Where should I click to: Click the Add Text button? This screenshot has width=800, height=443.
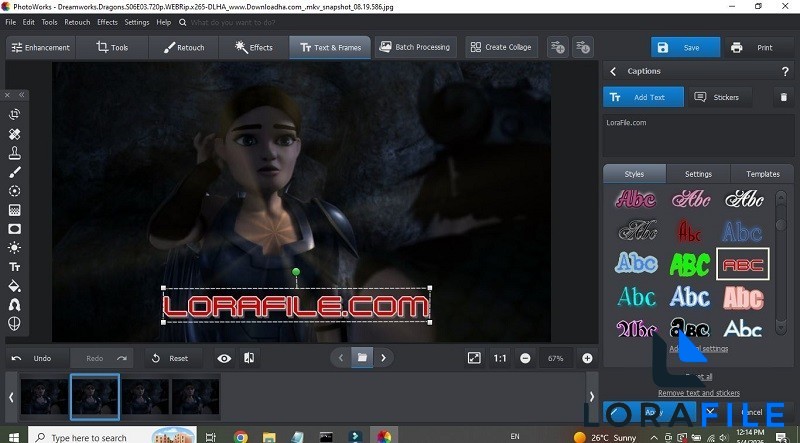(x=643, y=97)
